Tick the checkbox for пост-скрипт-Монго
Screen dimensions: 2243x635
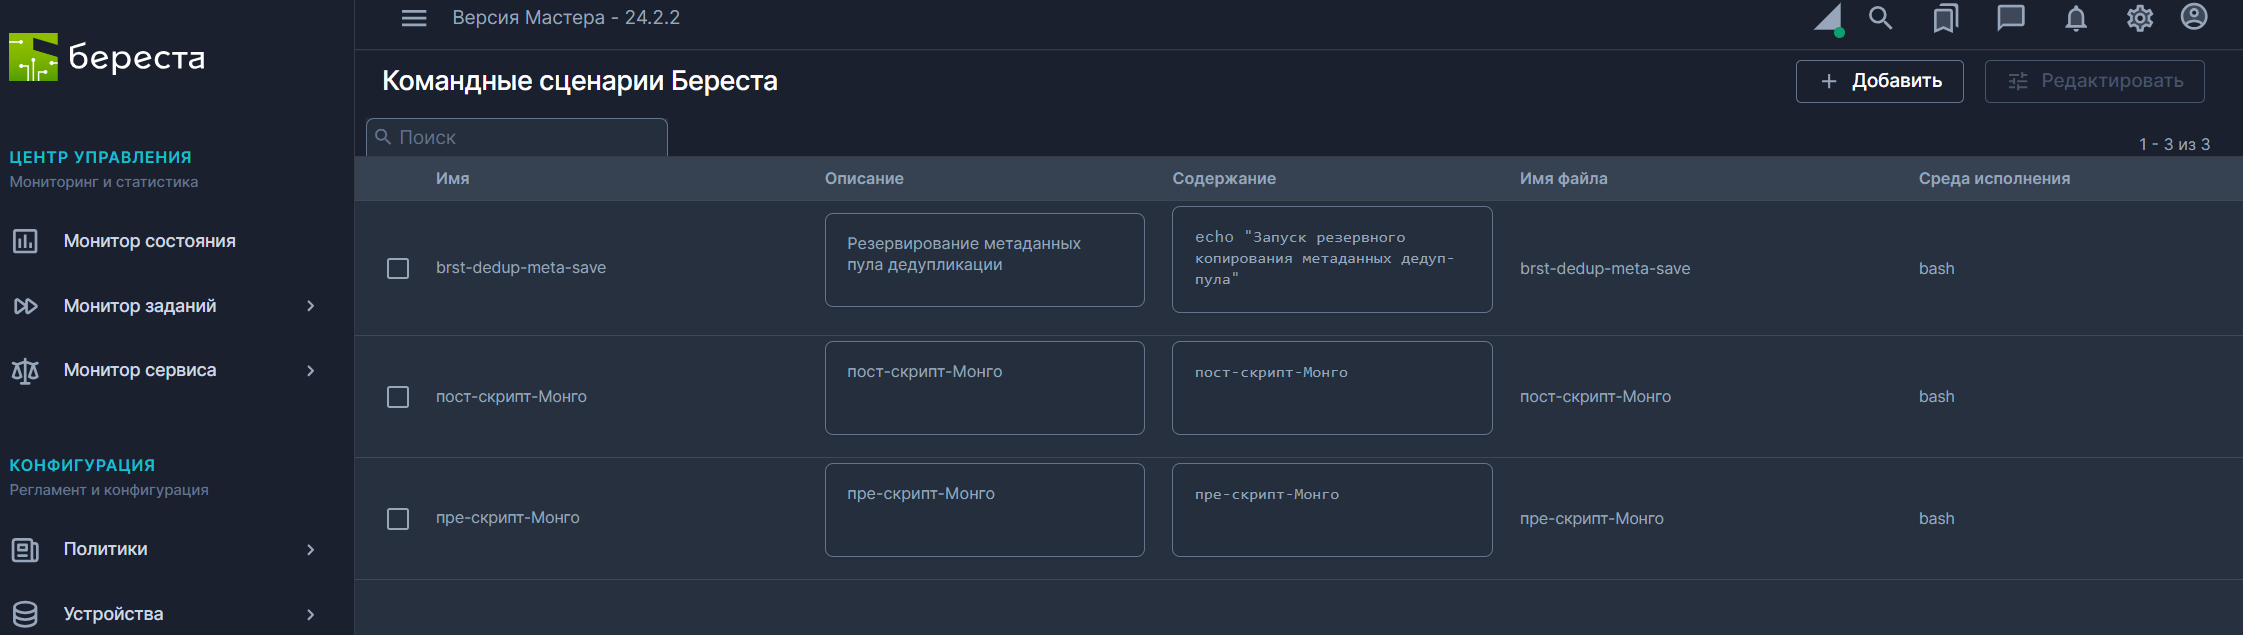[398, 397]
